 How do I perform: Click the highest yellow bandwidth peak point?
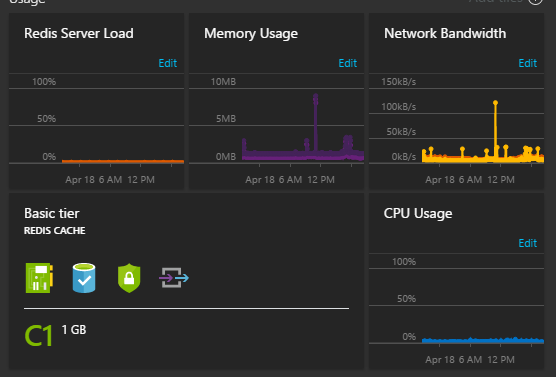495,103
